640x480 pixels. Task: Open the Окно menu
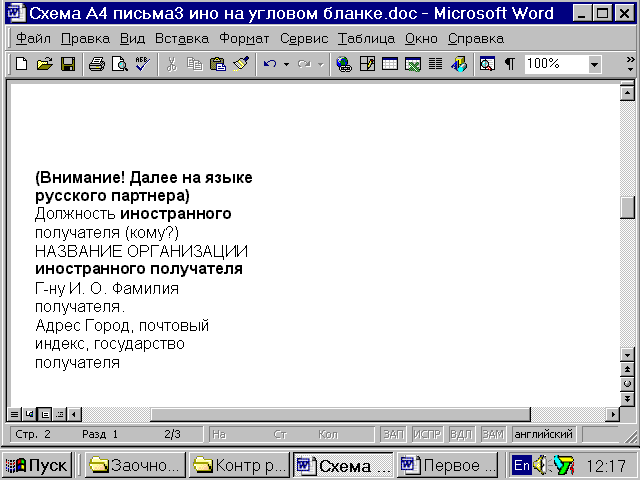[x=421, y=39]
